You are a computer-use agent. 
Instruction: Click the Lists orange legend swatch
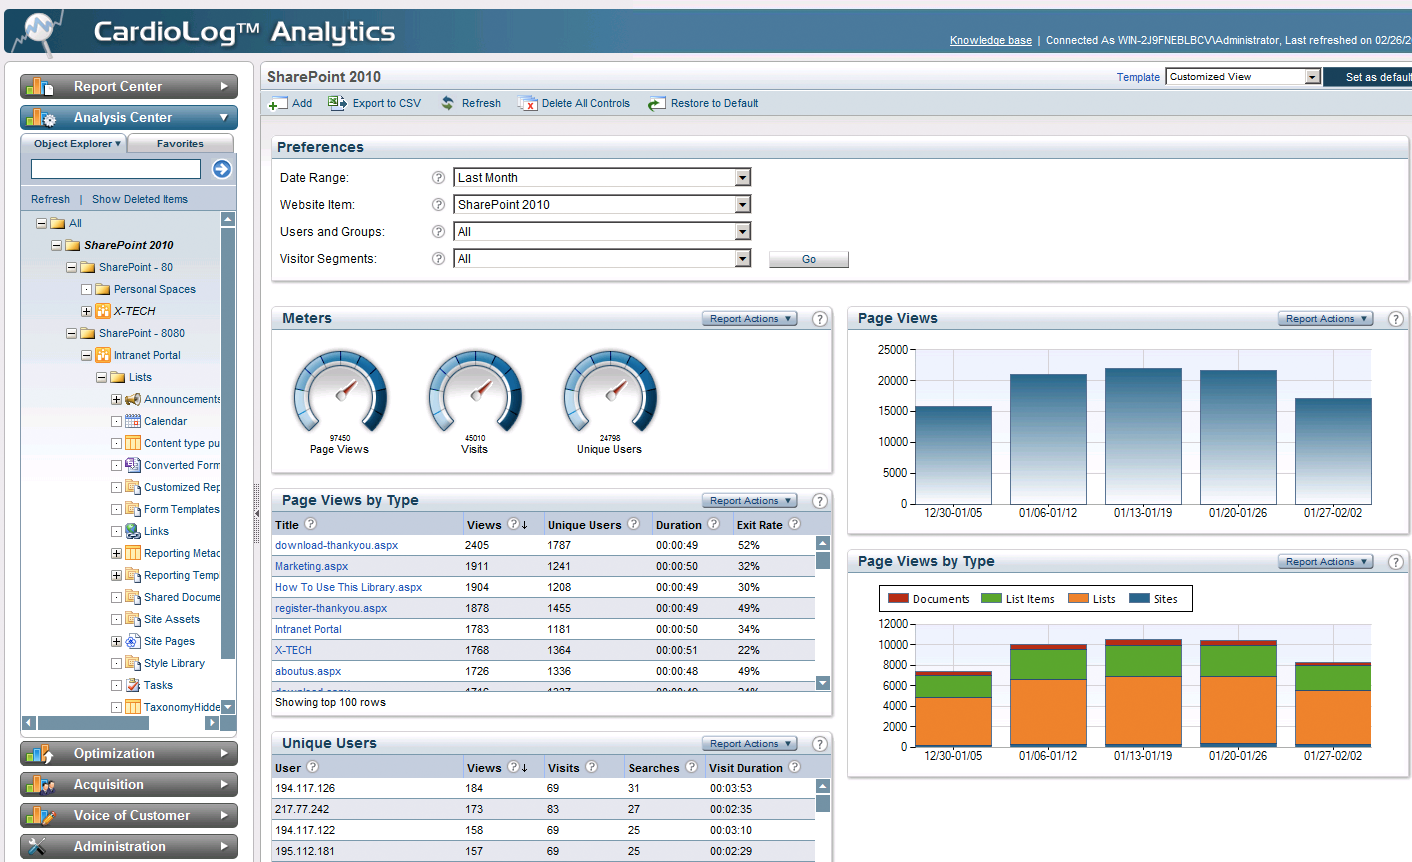(x=1078, y=598)
